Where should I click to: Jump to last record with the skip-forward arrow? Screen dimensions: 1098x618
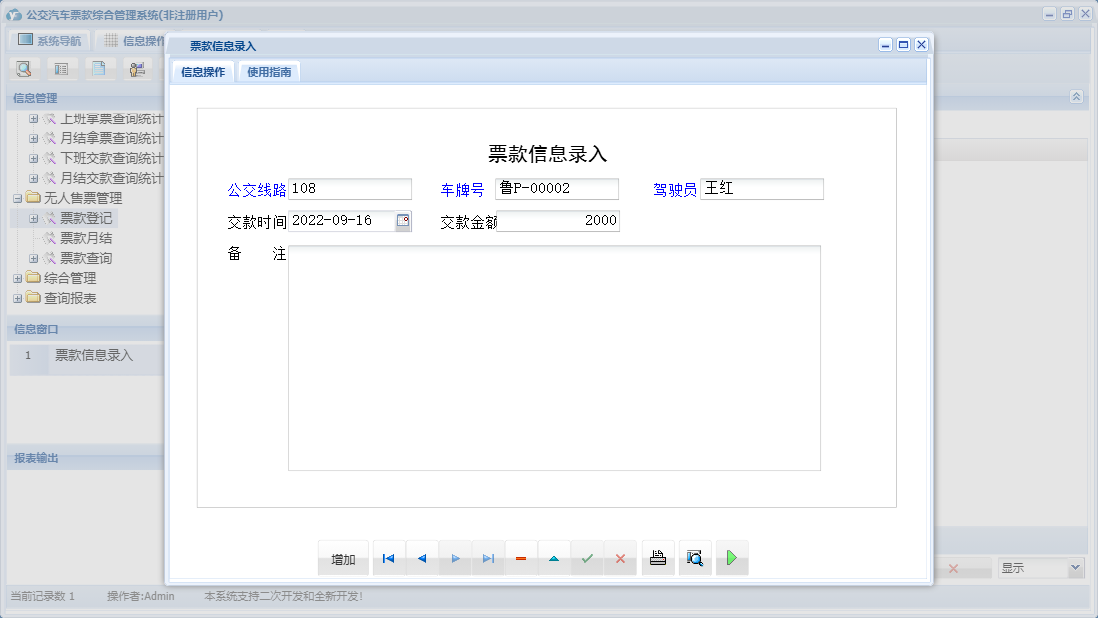click(x=488, y=558)
